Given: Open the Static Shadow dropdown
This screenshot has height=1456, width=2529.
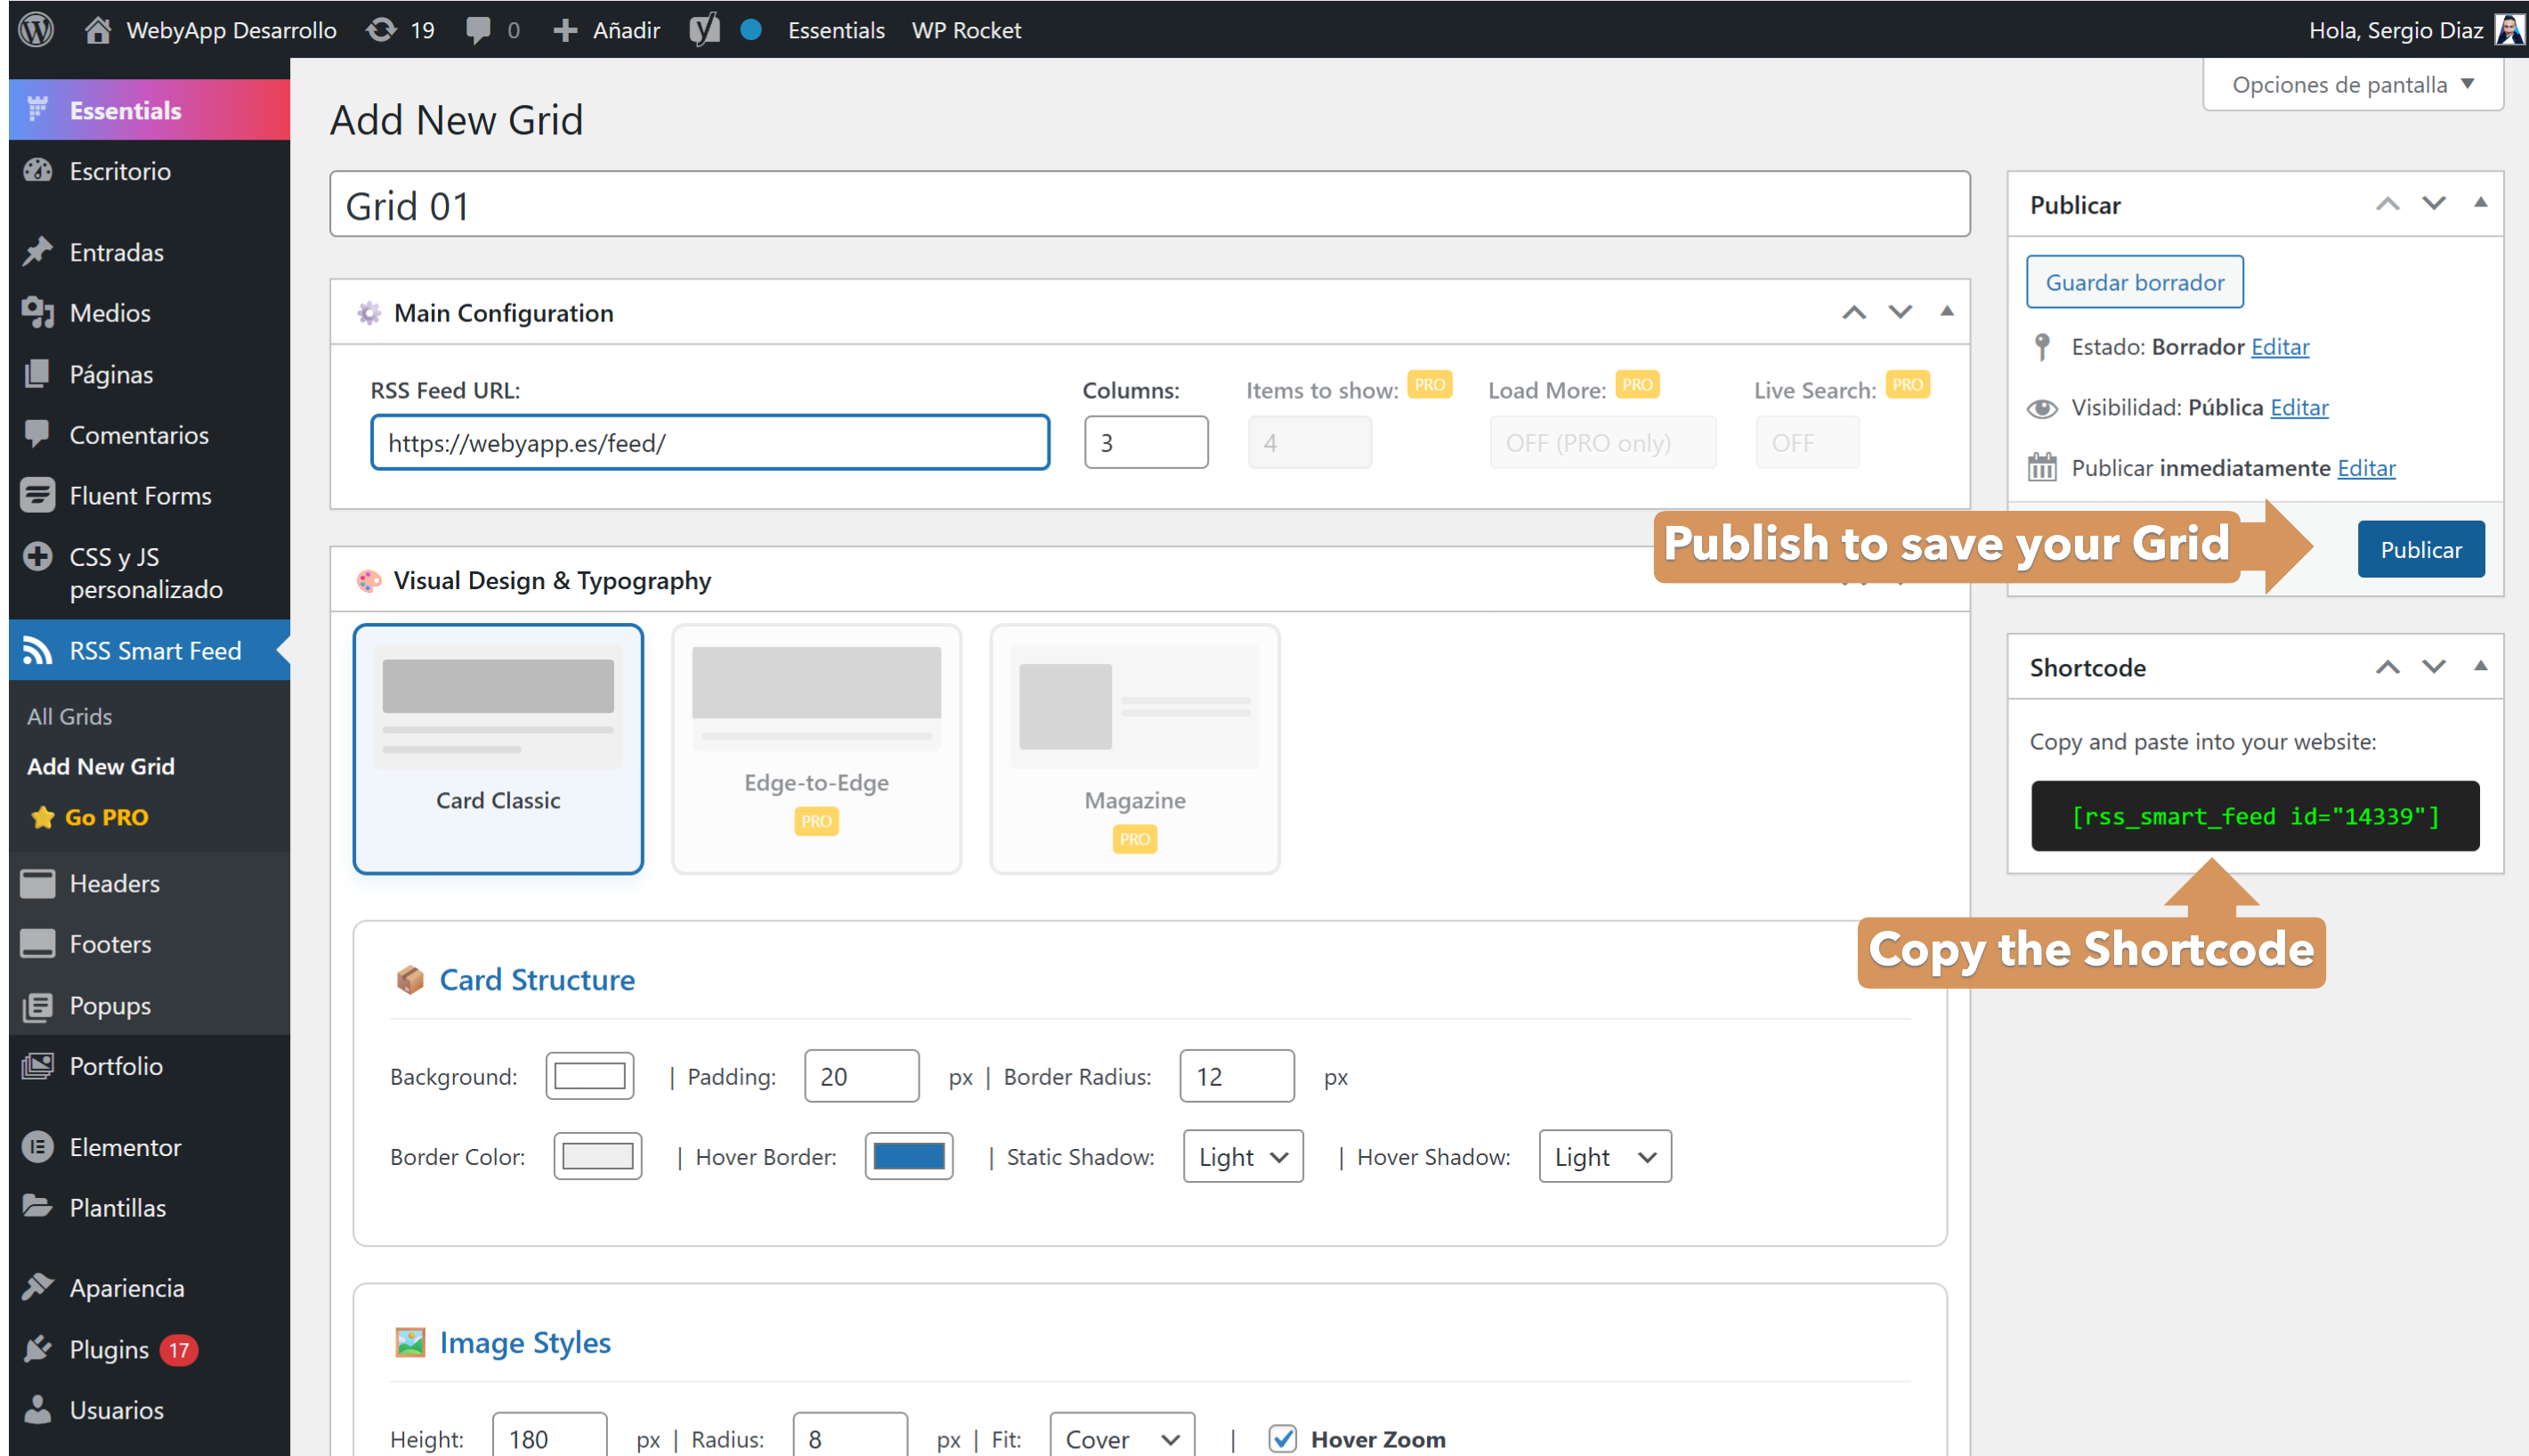Looking at the screenshot, I should 1242,1156.
